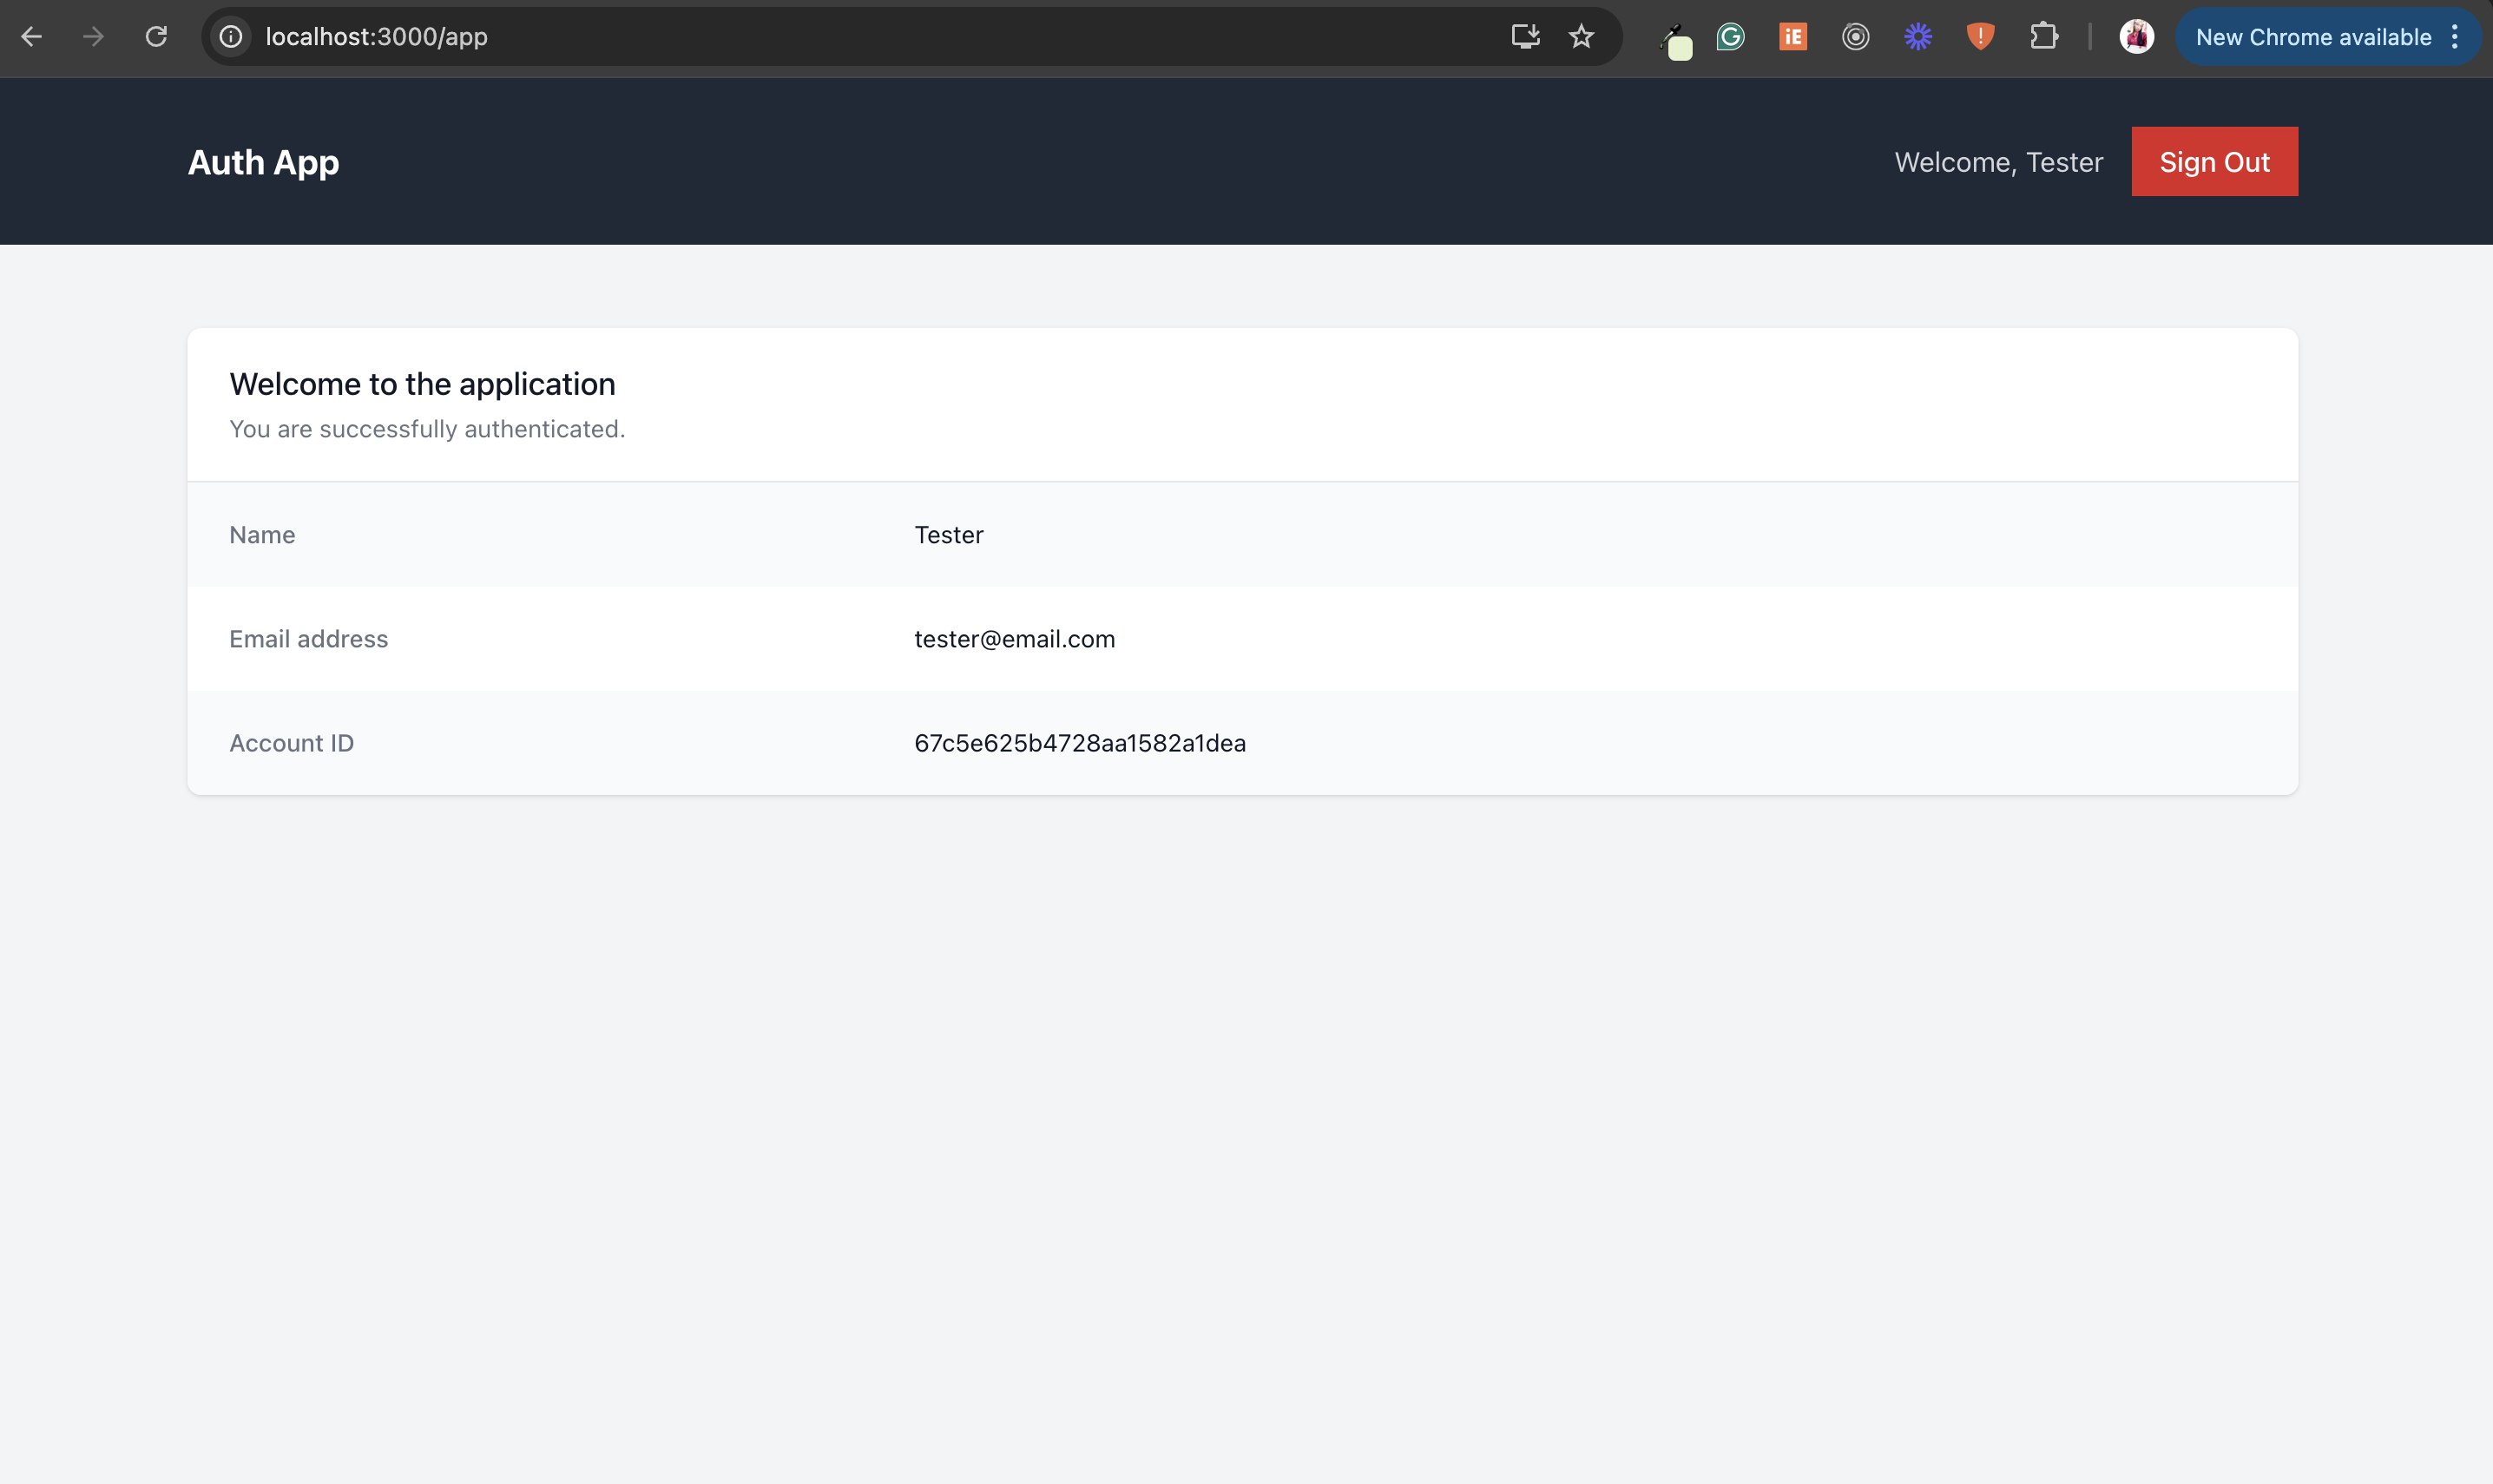Open the Chrome profile avatar menu
This screenshot has height=1484, width=2493.
coord(2136,37)
